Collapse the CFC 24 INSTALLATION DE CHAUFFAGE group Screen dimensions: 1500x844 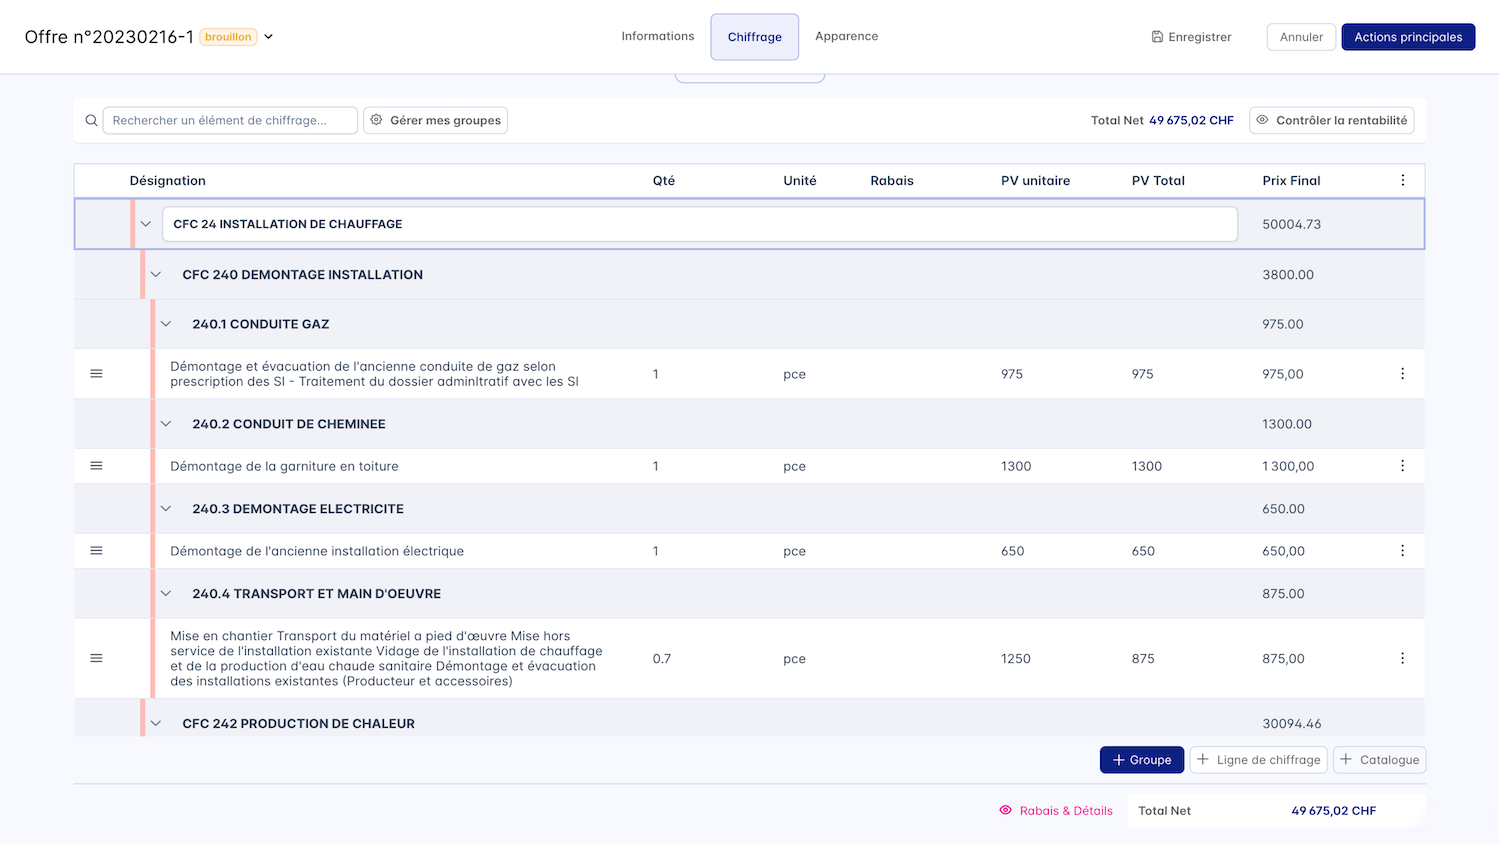click(x=146, y=224)
